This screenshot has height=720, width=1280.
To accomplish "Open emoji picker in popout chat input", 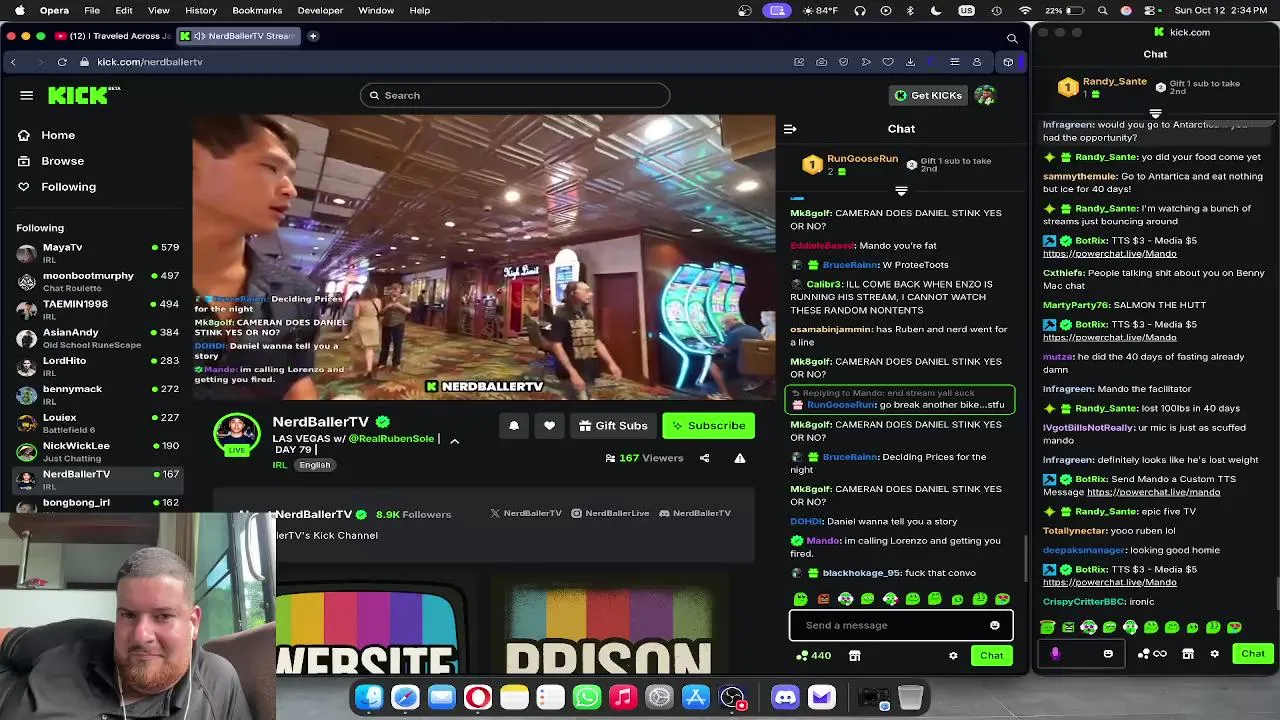I will point(1108,654).
